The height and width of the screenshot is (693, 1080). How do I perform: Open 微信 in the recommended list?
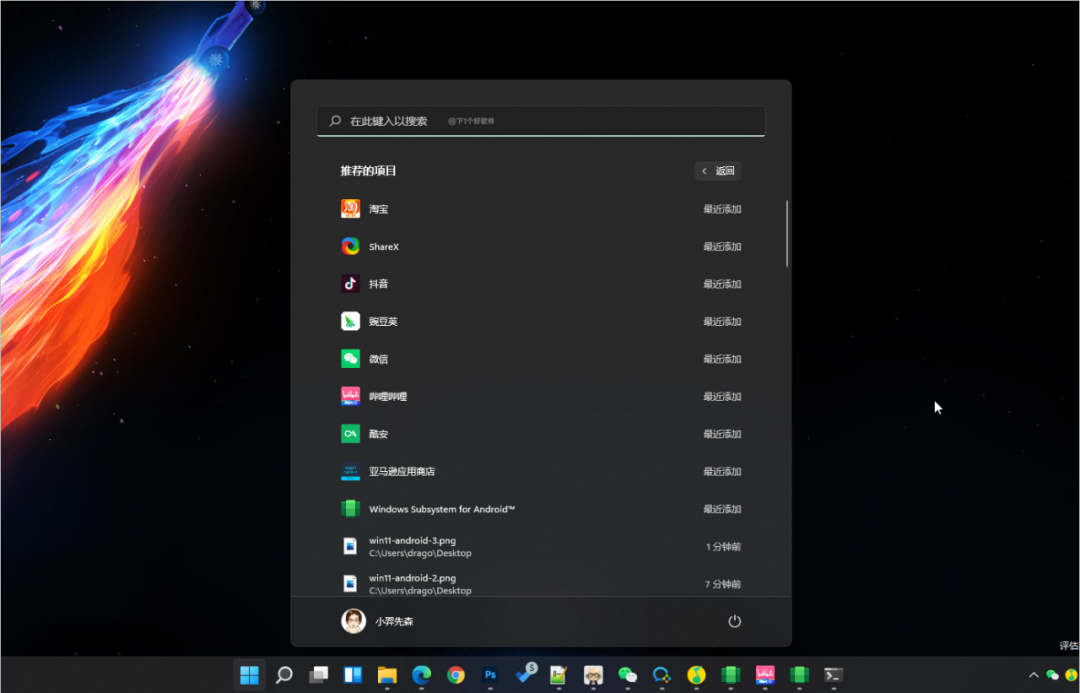point(378,359)
